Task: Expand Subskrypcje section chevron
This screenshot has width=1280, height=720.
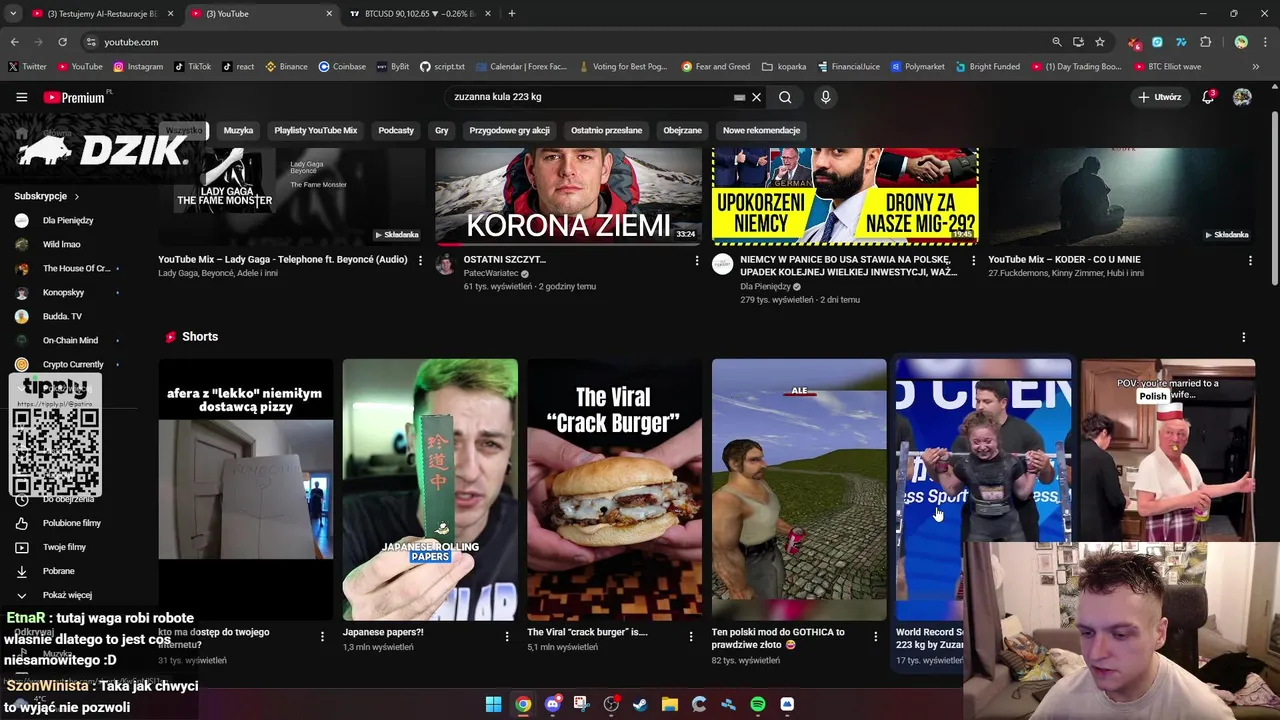Action: pos(76,197)
